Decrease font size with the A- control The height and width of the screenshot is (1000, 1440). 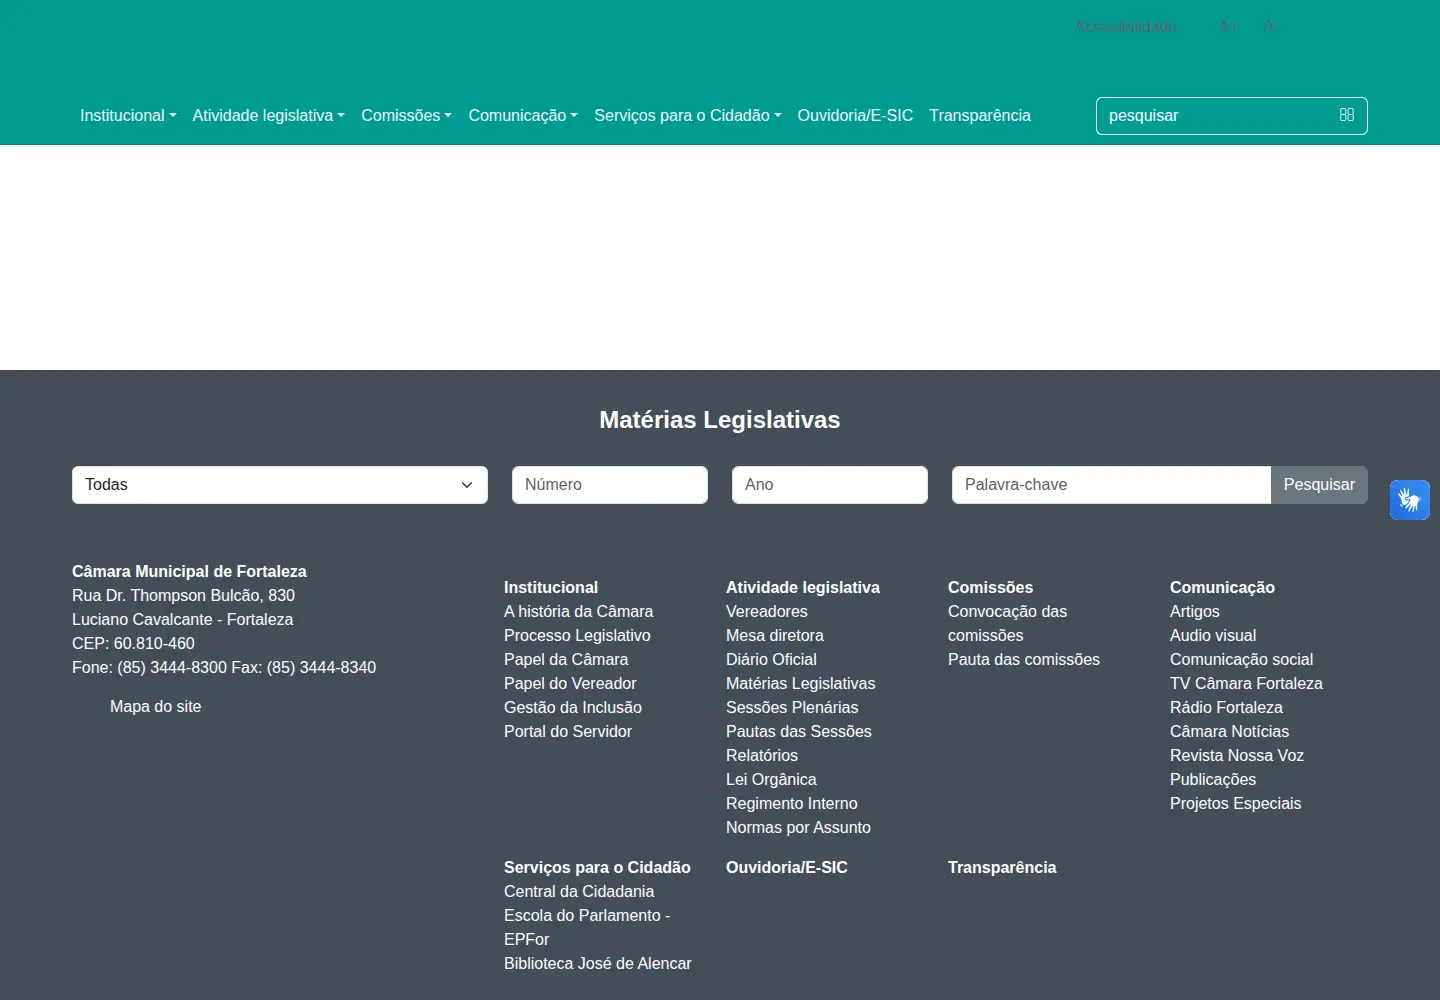pyautogui.click(x=1271, y=26)
